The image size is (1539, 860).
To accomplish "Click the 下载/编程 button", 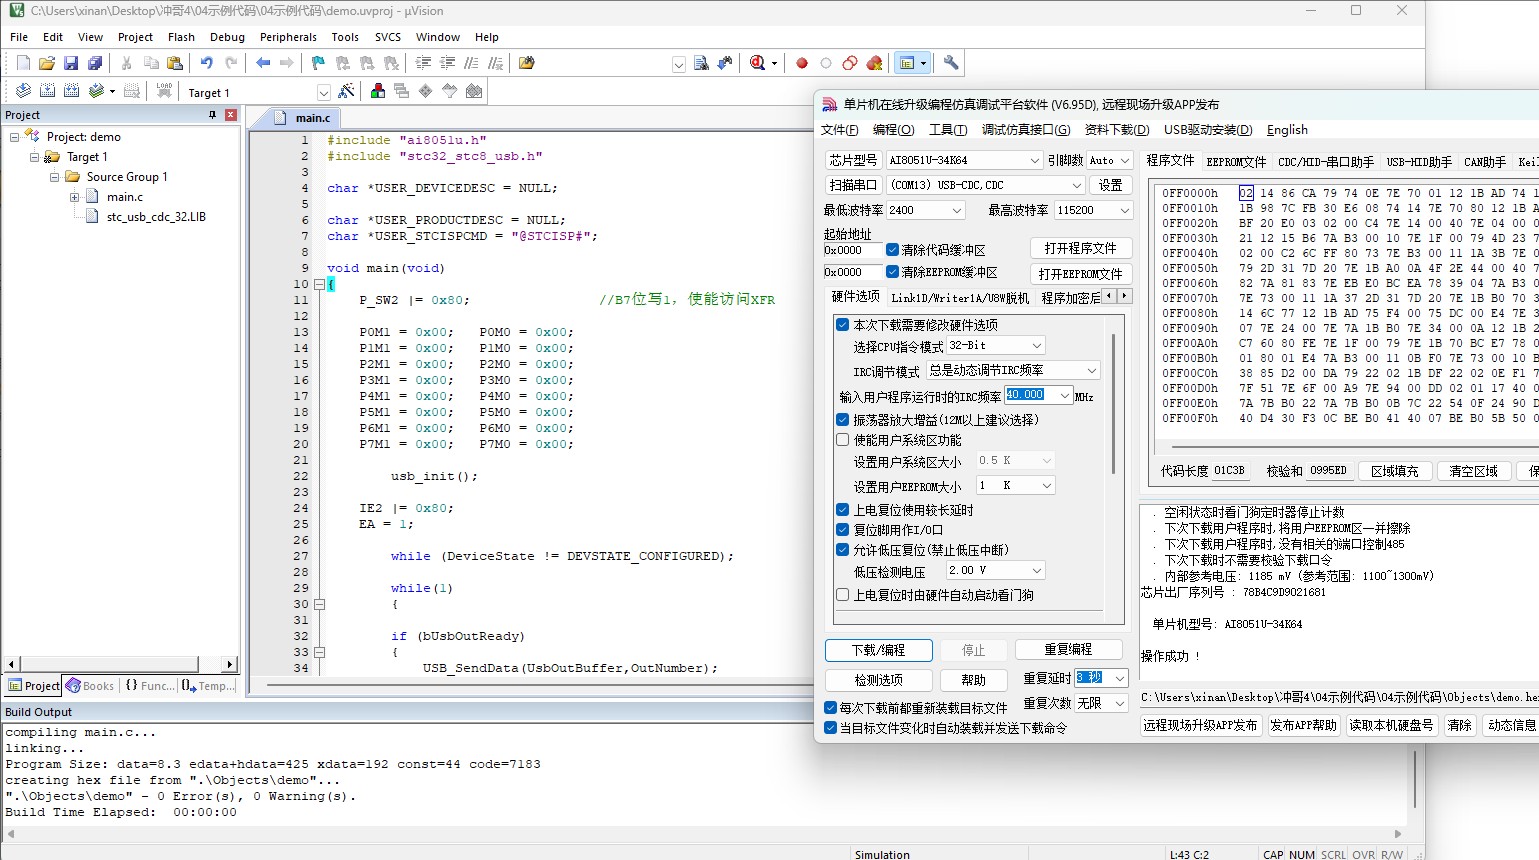I will pyautogui.click(x=879, y=650).
